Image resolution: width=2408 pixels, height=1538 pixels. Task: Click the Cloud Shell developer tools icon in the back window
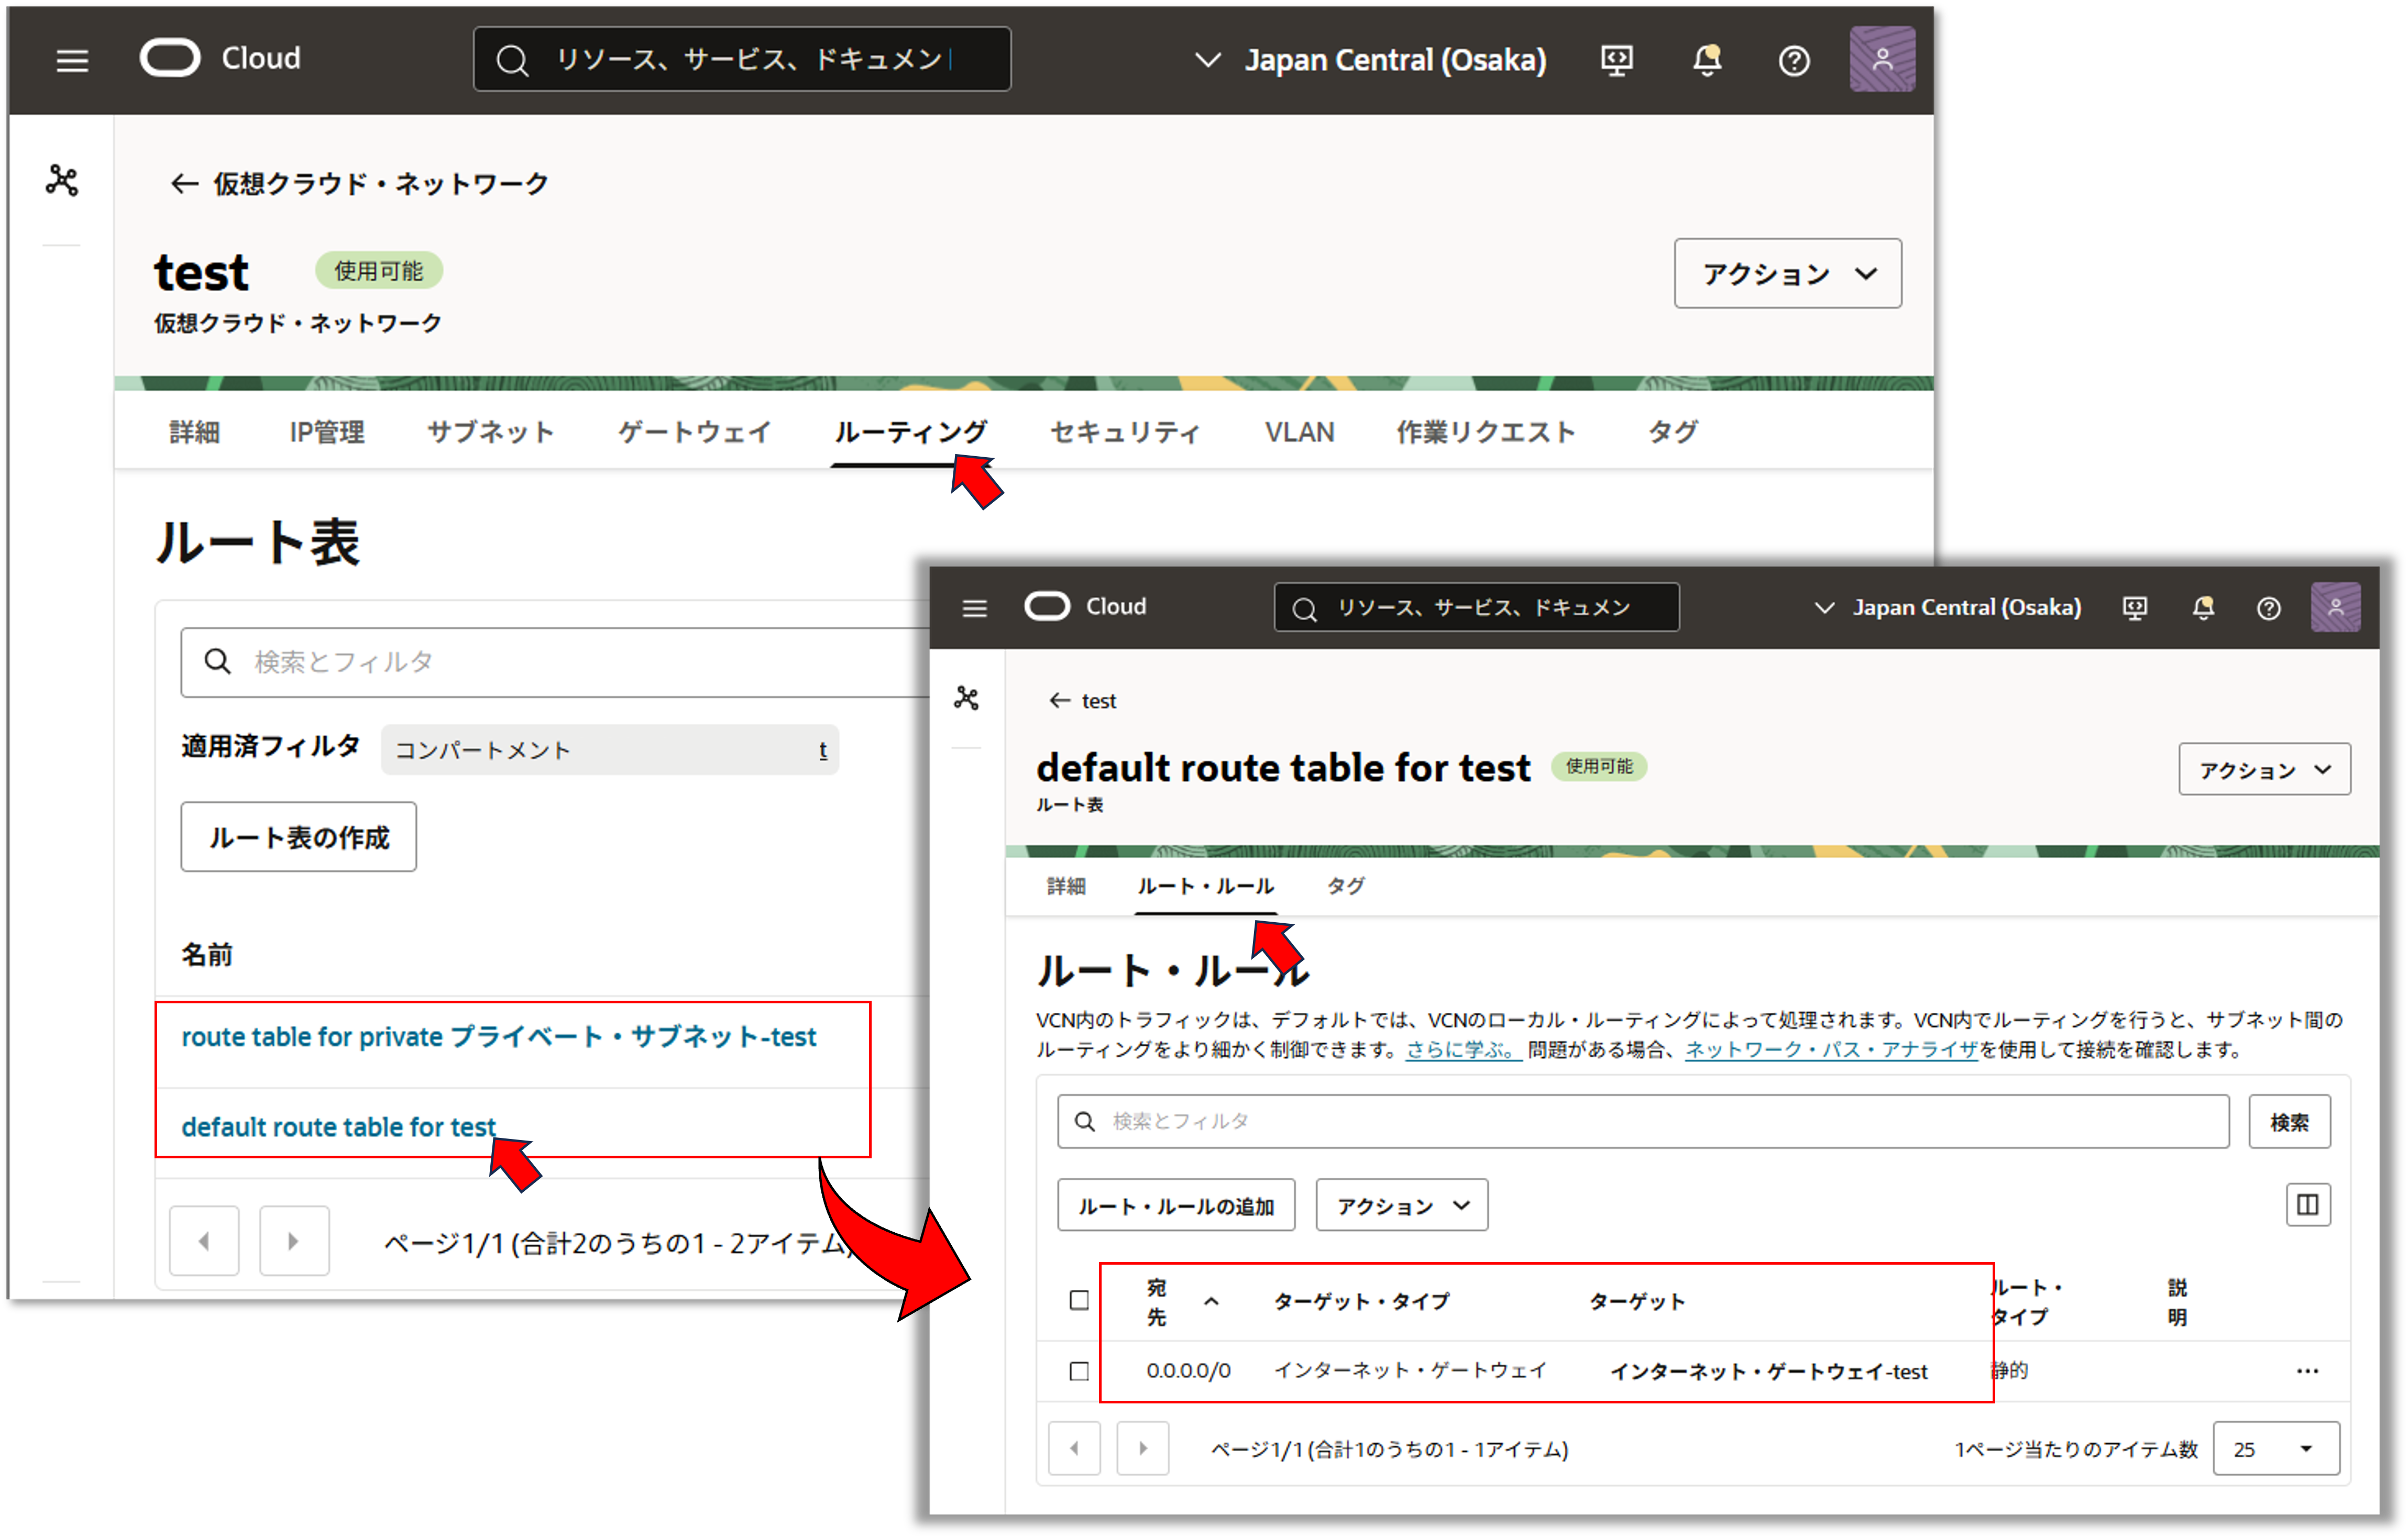pyautogui.click(x=1616, y=61)
